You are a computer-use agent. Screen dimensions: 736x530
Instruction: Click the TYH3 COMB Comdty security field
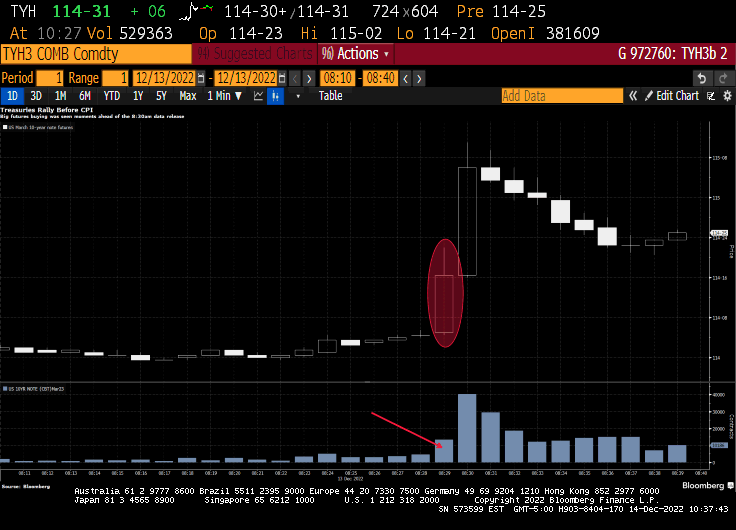[x=96, y=54]
